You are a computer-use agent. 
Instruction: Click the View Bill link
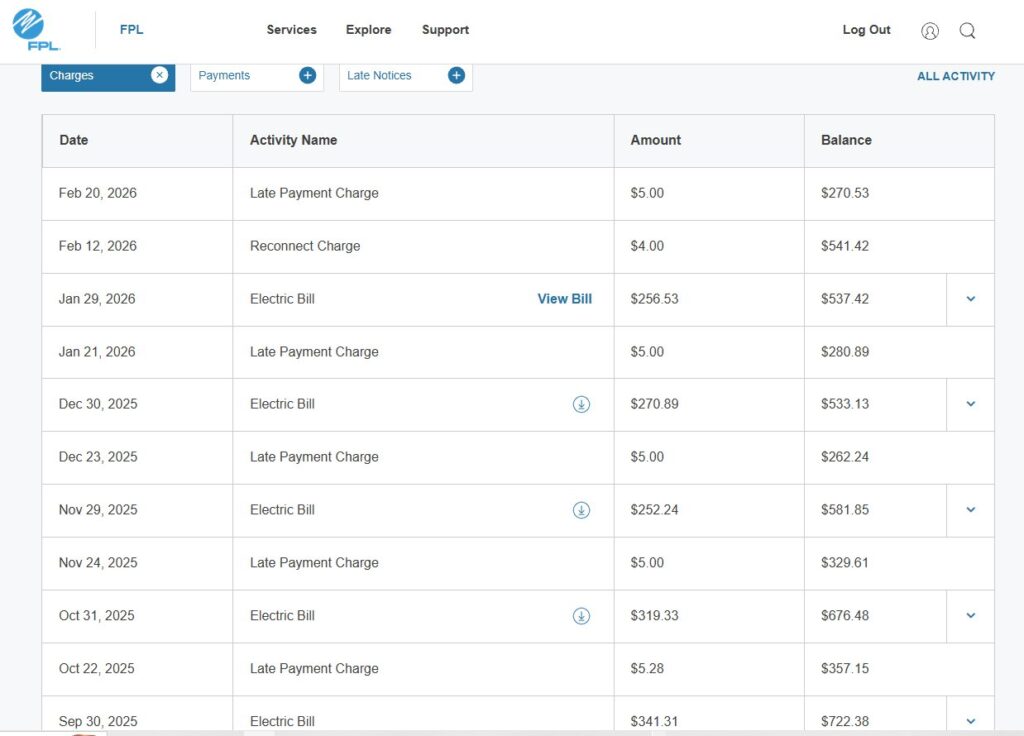[x=564, y=299]
